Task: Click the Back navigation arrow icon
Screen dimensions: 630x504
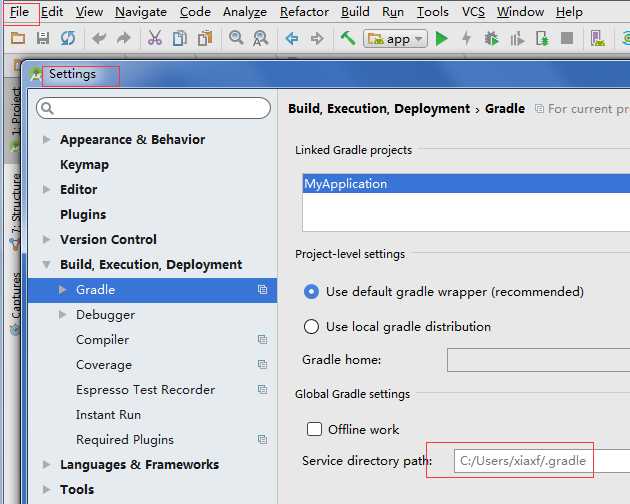Action: tap(292, 39)
